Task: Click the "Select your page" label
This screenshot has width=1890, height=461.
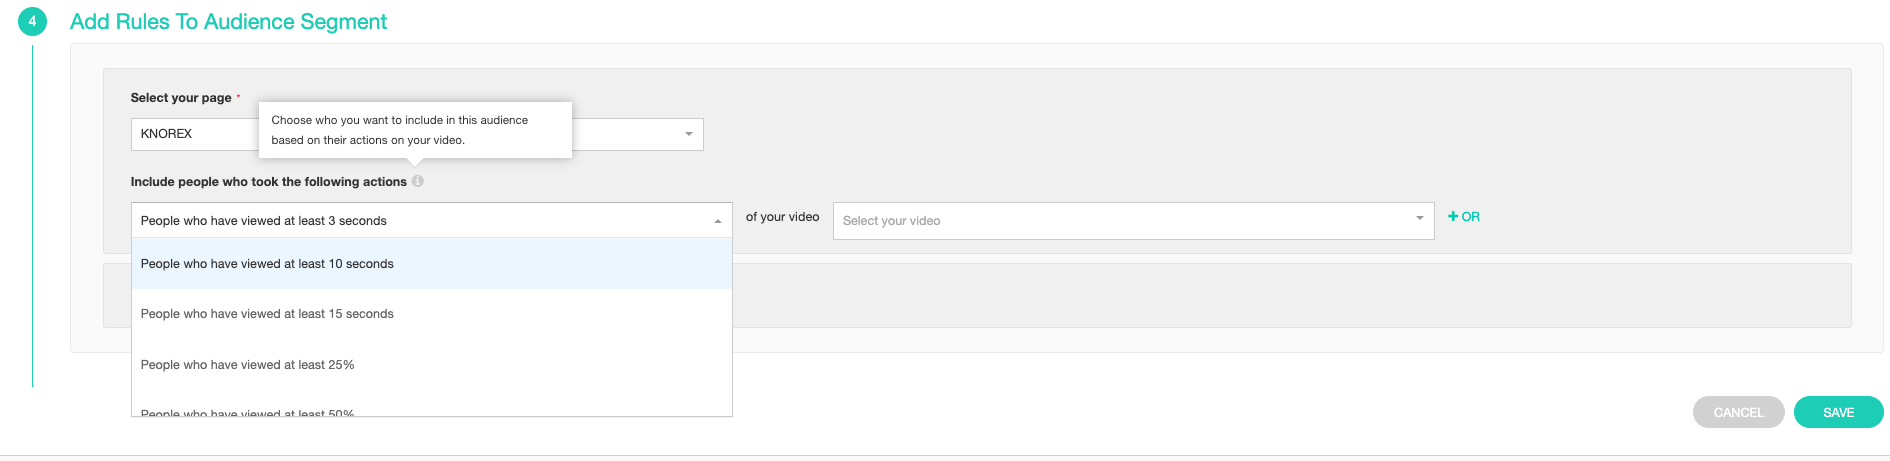Action: coord(181,98)
